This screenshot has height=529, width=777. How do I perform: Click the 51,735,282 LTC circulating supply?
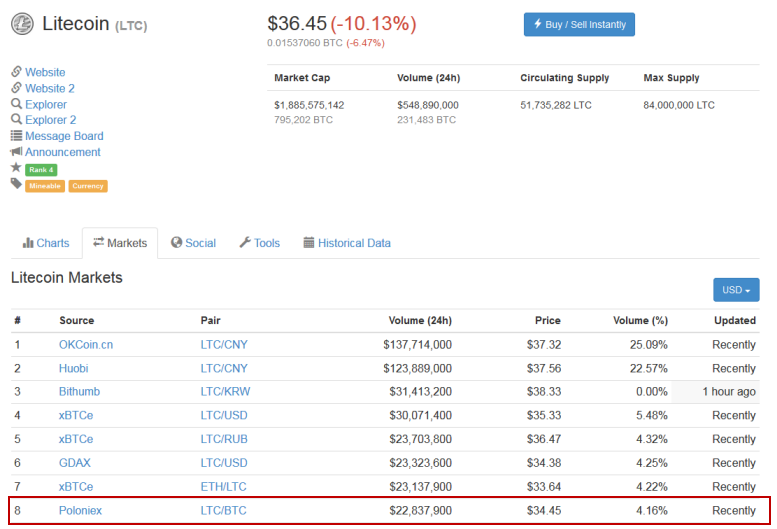pos(556,105)
